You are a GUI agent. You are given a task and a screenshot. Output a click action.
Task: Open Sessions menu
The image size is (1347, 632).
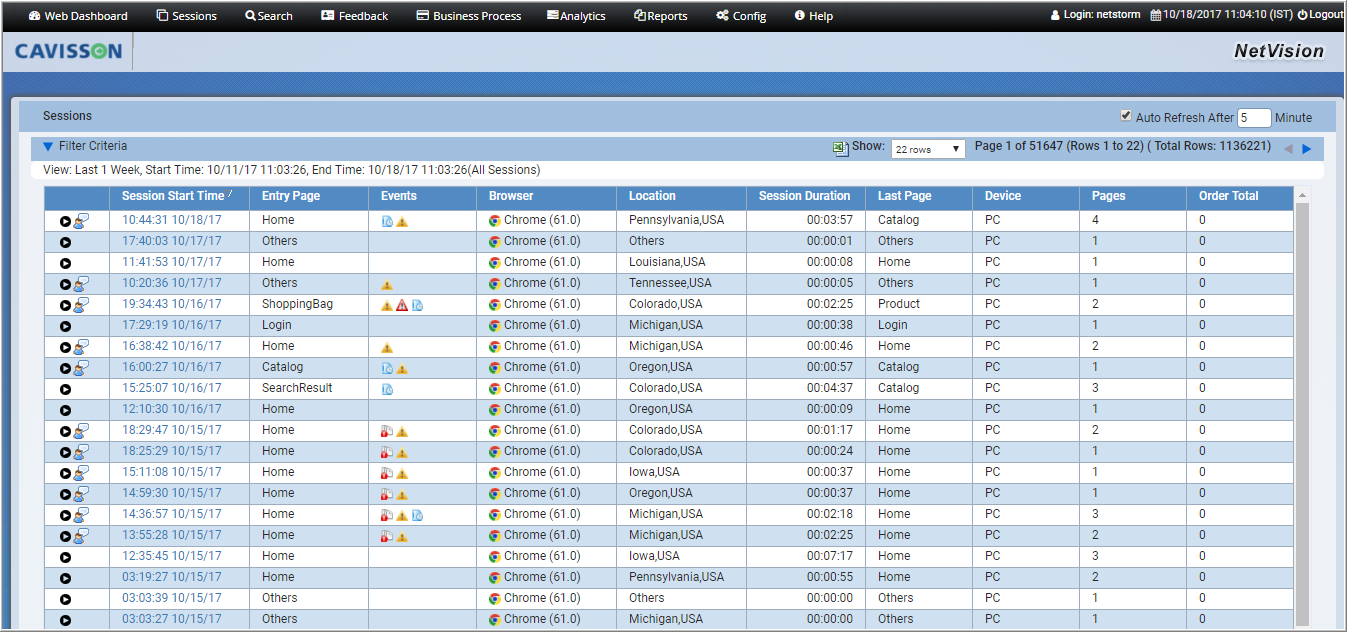187,16
